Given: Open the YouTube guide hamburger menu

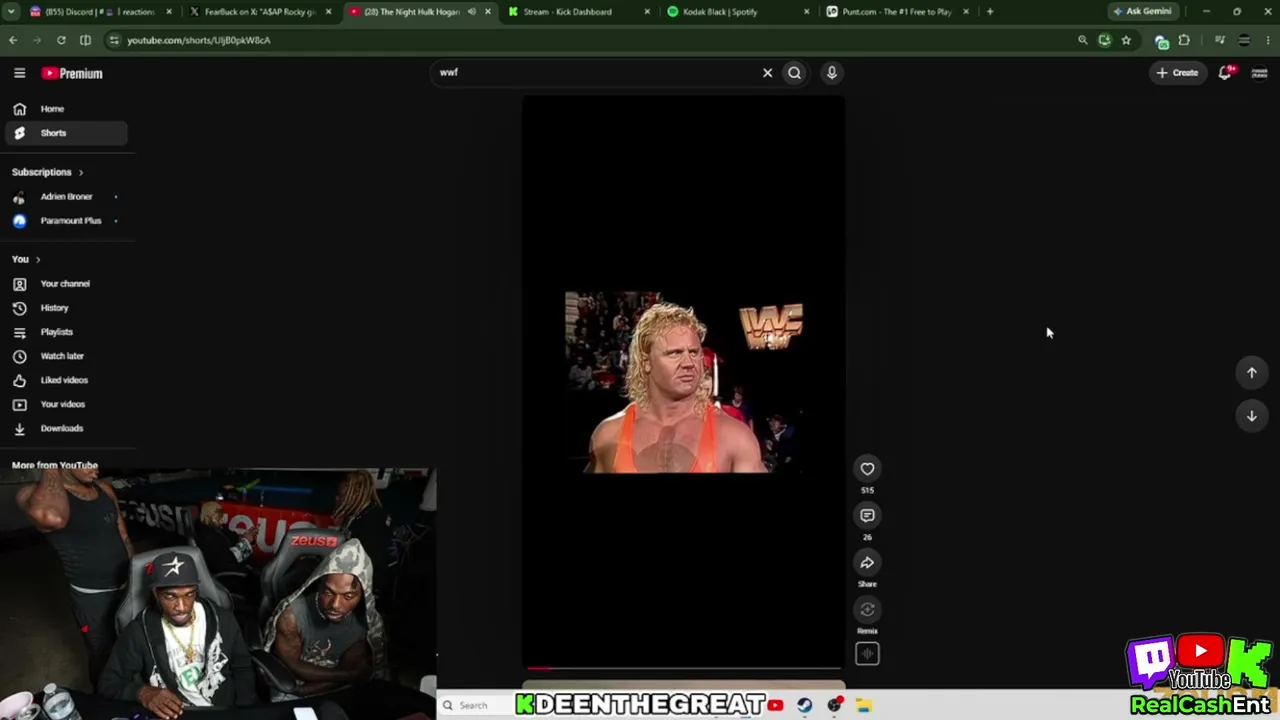Looking at the screenshot, I should tap(19, 73).
